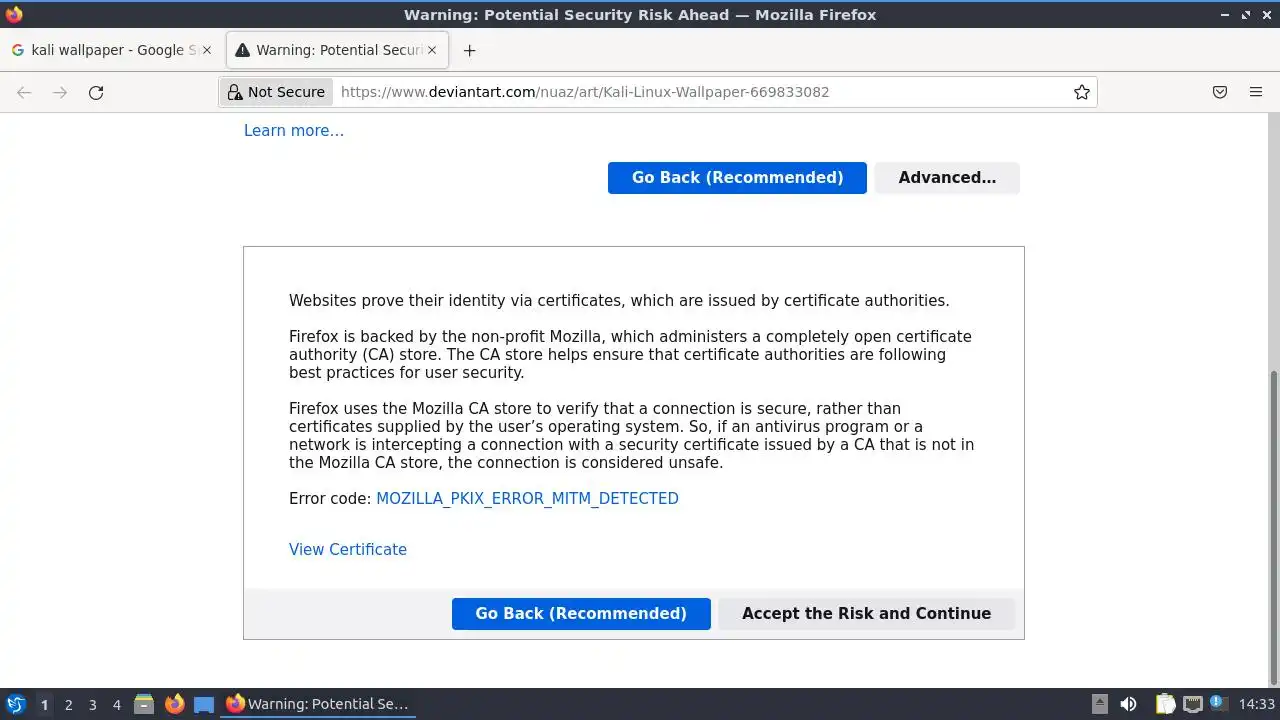The image size is (1280, 720).
Task: Bookmark this page with the star icon
Action: (x=1081, y=92)
